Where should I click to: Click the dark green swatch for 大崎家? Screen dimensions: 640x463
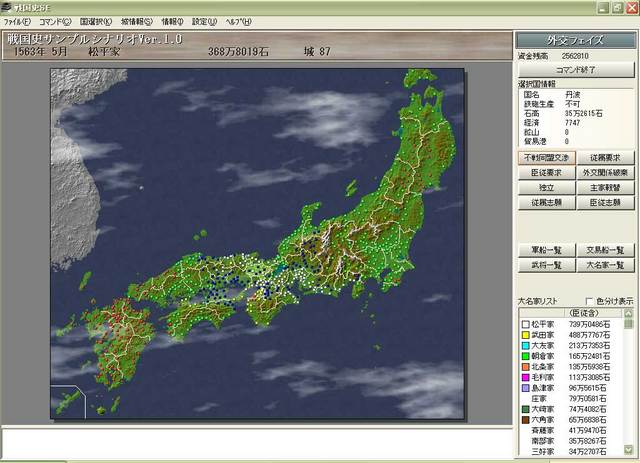tap(526, 409)
